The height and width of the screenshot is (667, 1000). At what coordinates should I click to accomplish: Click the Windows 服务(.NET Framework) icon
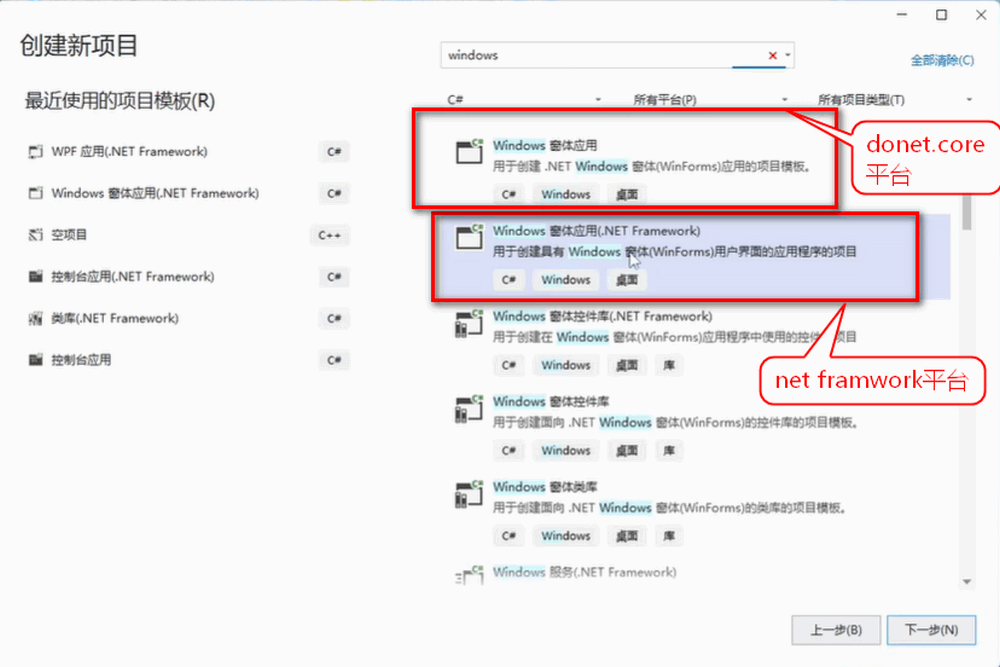(x=469, y=575)
